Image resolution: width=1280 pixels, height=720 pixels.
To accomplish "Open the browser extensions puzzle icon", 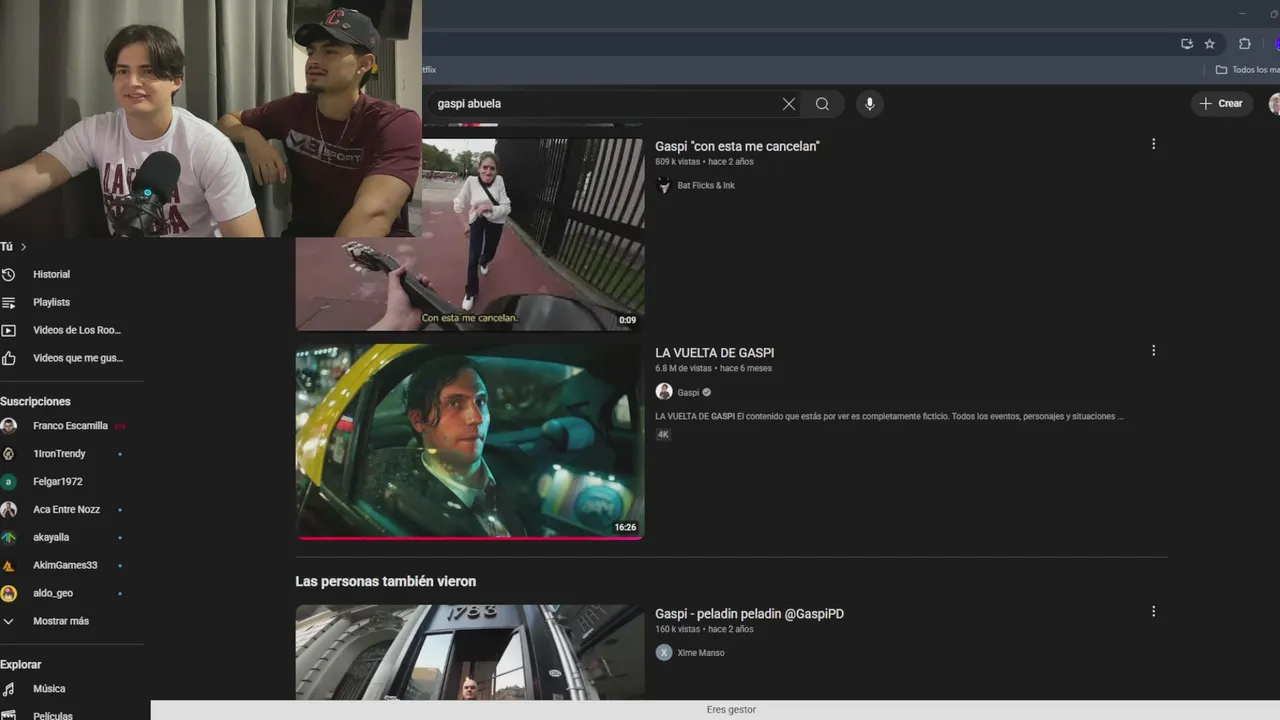I will [x=1245, y=44].
